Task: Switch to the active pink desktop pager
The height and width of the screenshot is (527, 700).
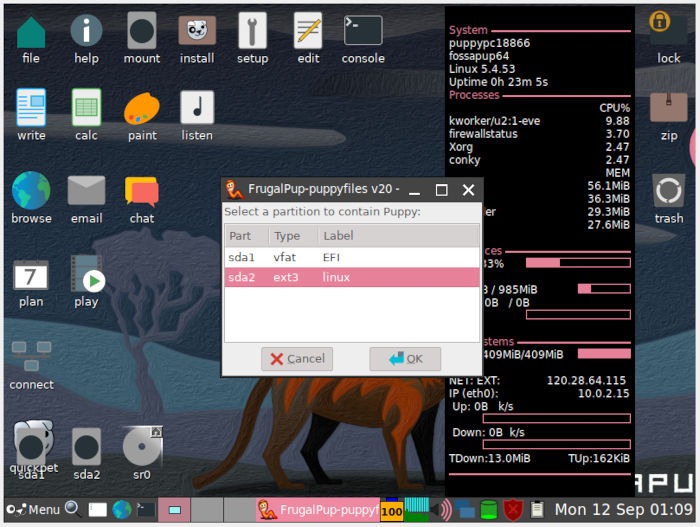Action: coord(174,510)
